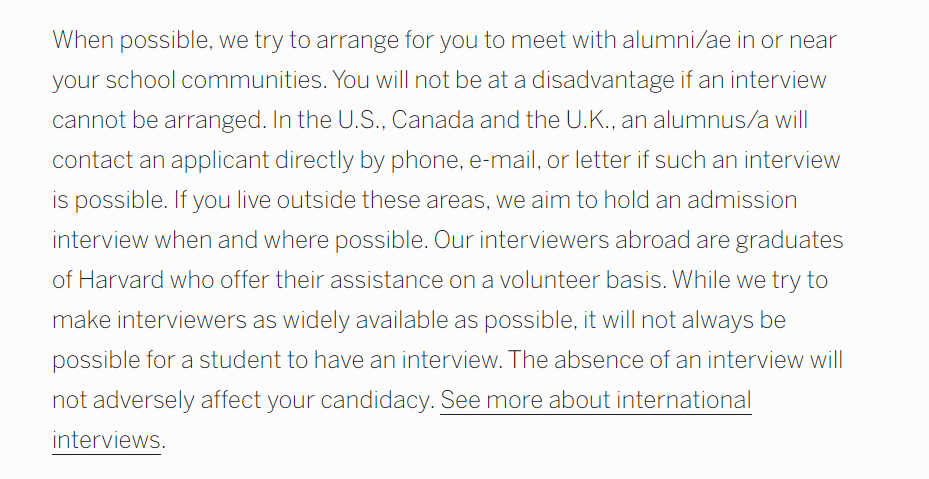Click on the word 'phone,'
The image size is (929, 479).
coord(427,161)
